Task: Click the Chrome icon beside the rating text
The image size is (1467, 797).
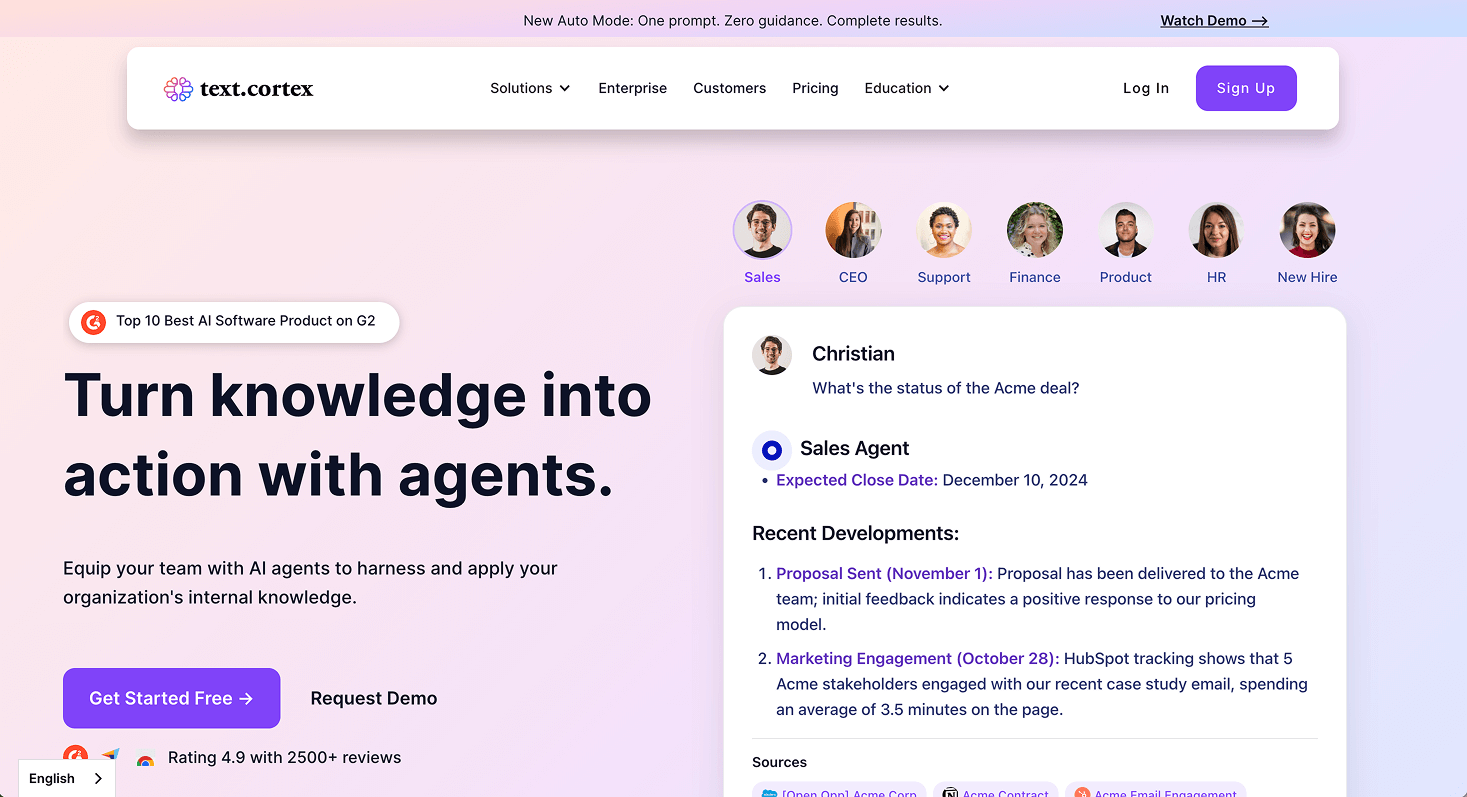Action: [x=145, y=759]
